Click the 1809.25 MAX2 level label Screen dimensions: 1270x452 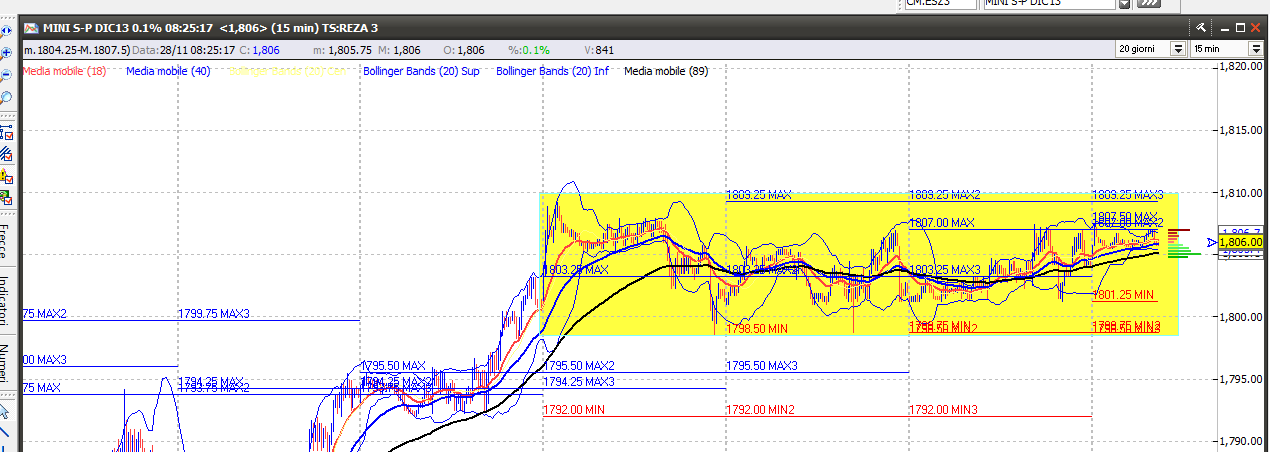click(x=945, y=195)
